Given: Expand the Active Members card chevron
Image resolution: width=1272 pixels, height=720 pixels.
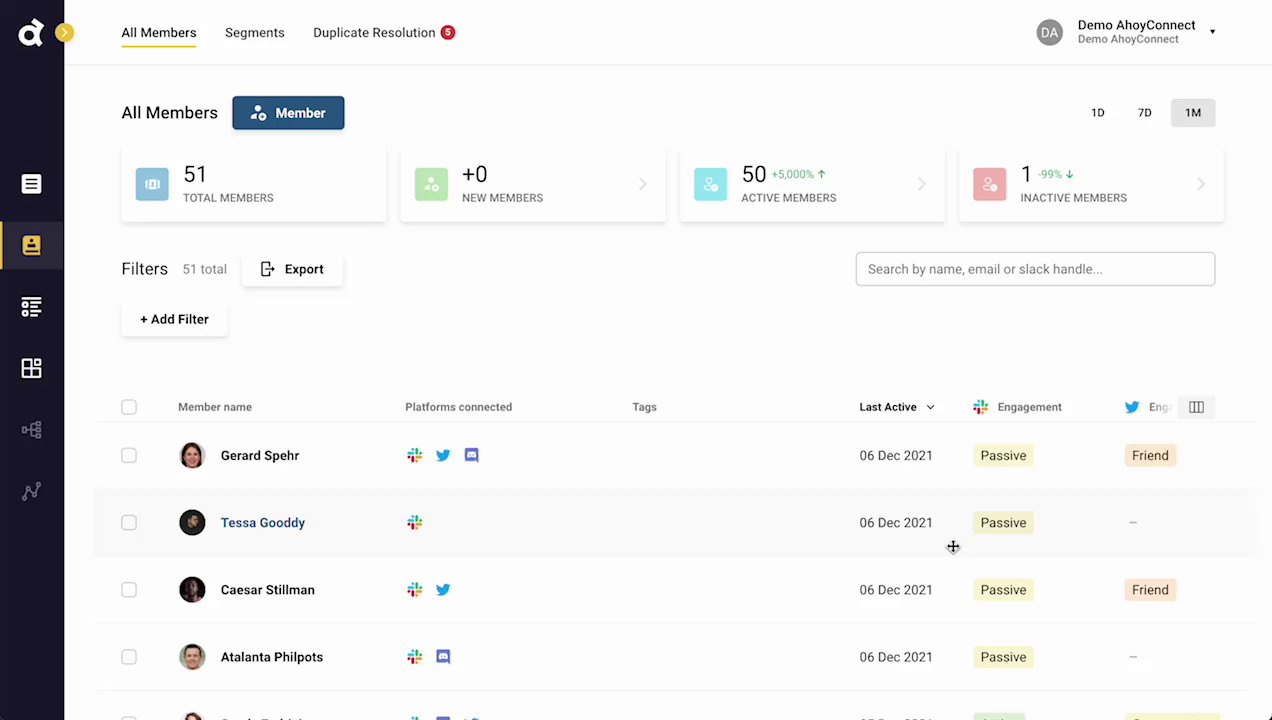Looking at the screenshot, I should pos(922,184).
